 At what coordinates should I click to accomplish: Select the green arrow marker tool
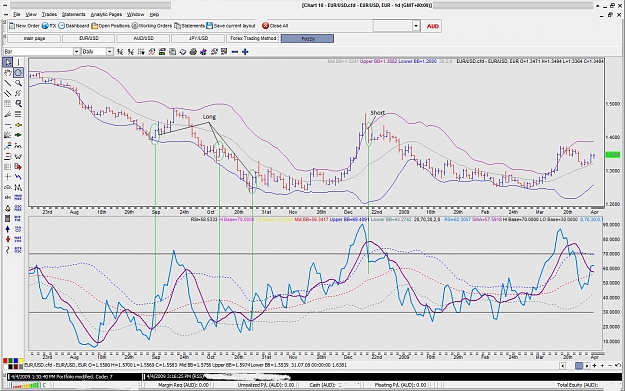[x=18, y=135]
